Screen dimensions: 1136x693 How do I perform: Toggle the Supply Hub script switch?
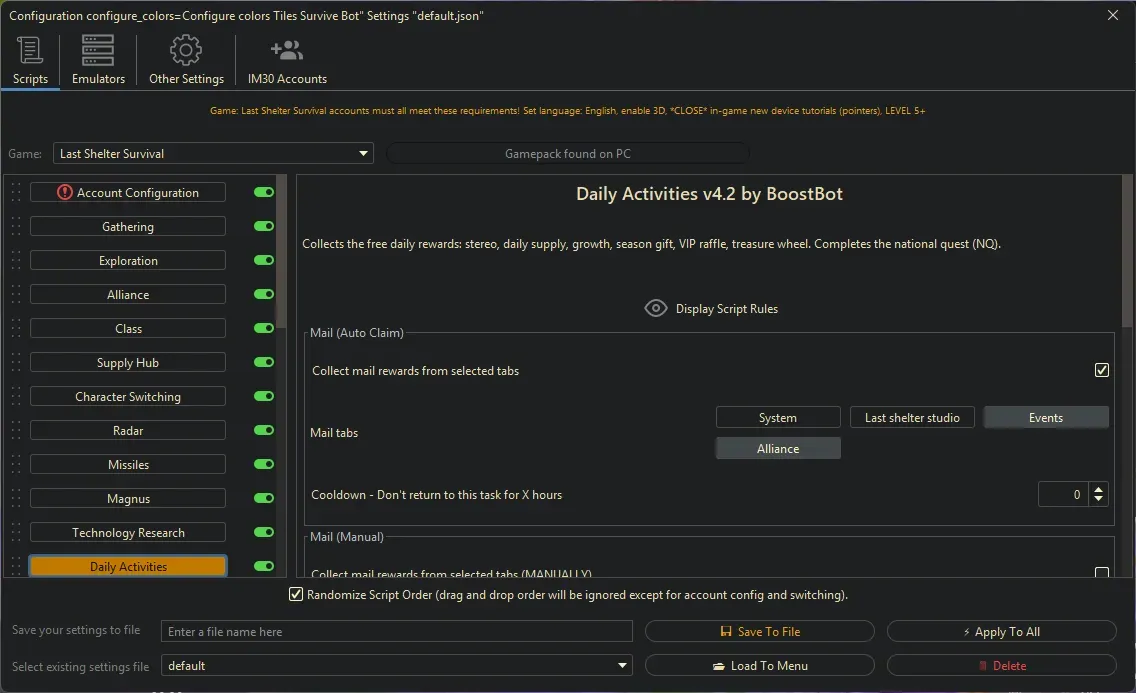click(264, 362)
